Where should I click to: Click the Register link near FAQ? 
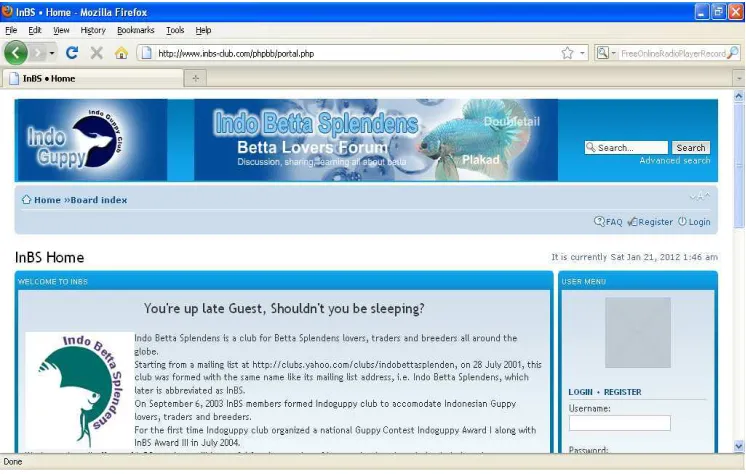click(x=650, y=222)
